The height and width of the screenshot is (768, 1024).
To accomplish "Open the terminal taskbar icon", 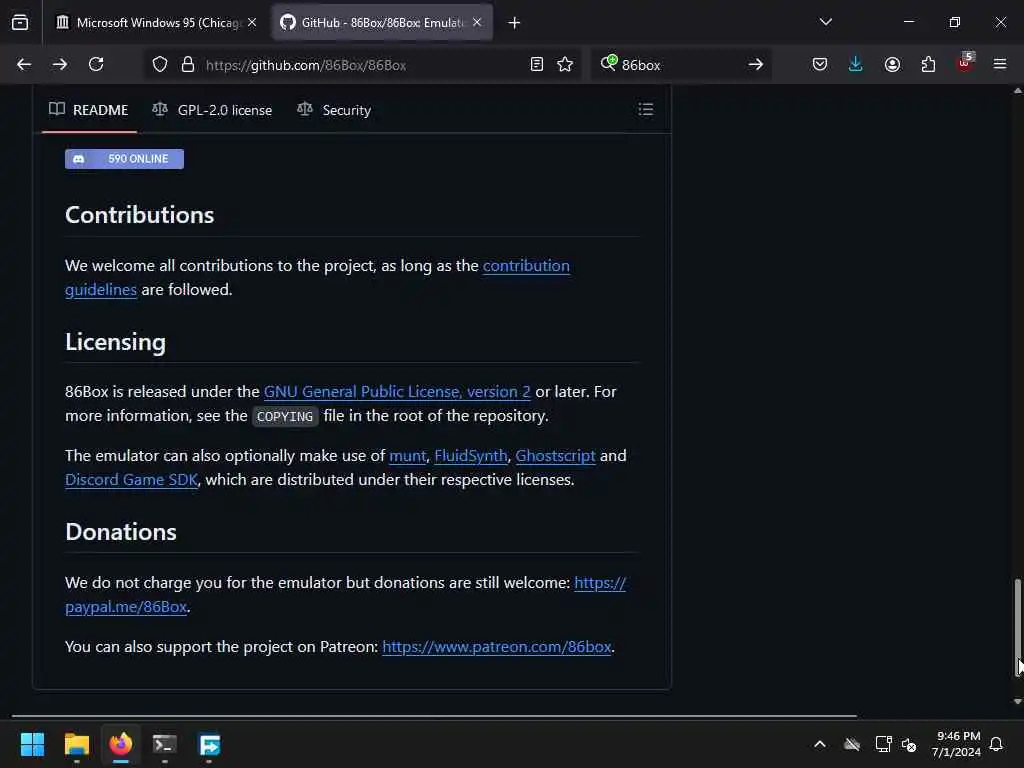I will coord(165,744).
